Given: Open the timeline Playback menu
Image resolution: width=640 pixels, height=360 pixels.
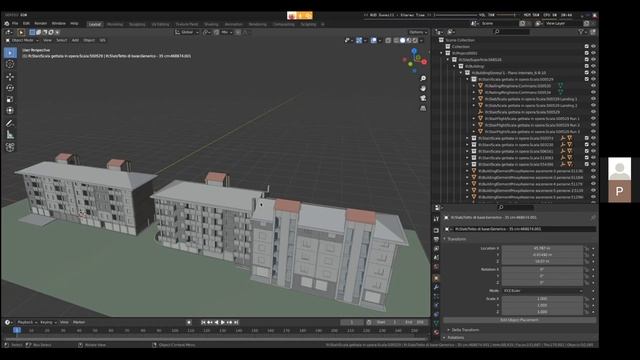Looking at the screenshot, I should pyautogui.click(x=27, y=322).
